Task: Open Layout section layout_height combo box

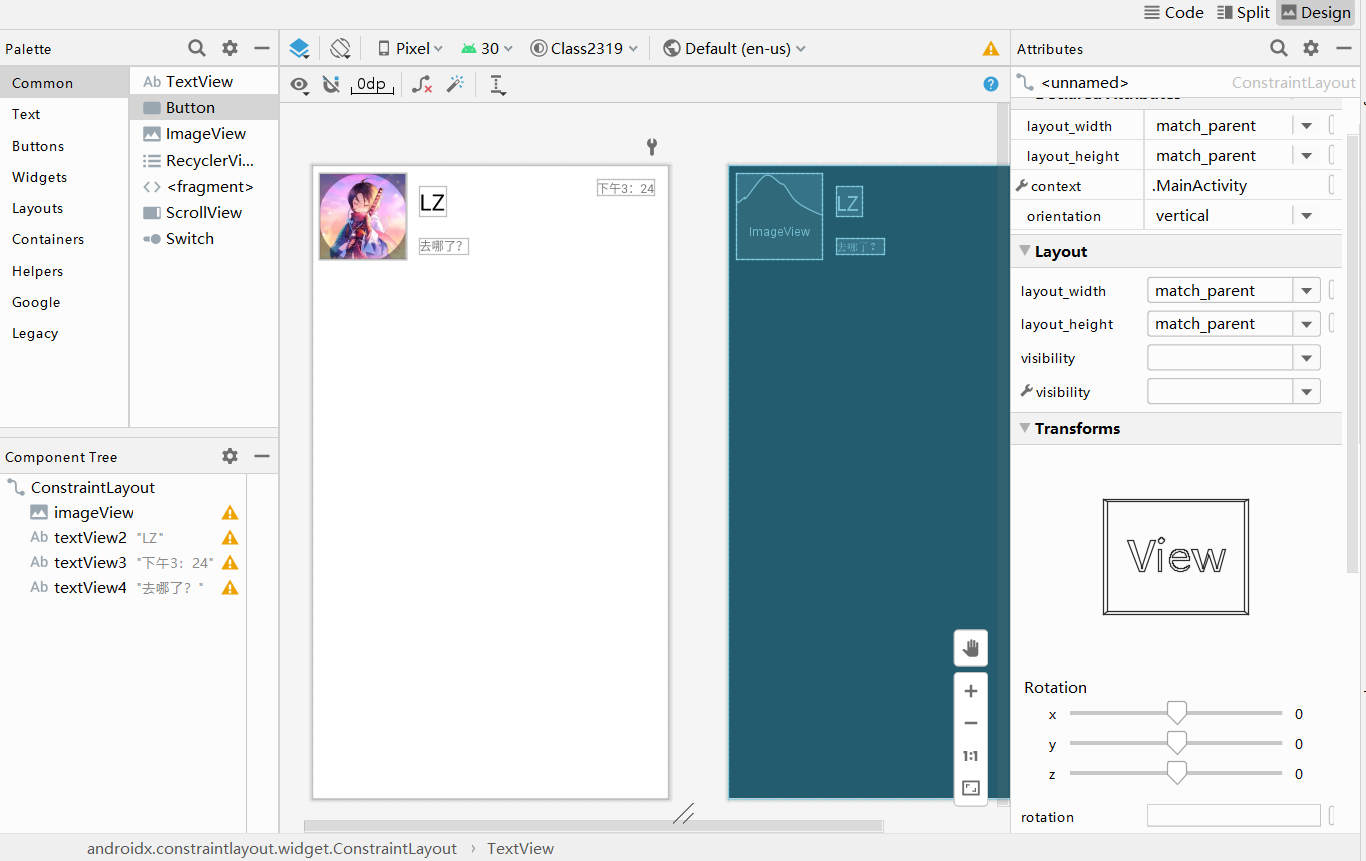Action: (1234, 324)
